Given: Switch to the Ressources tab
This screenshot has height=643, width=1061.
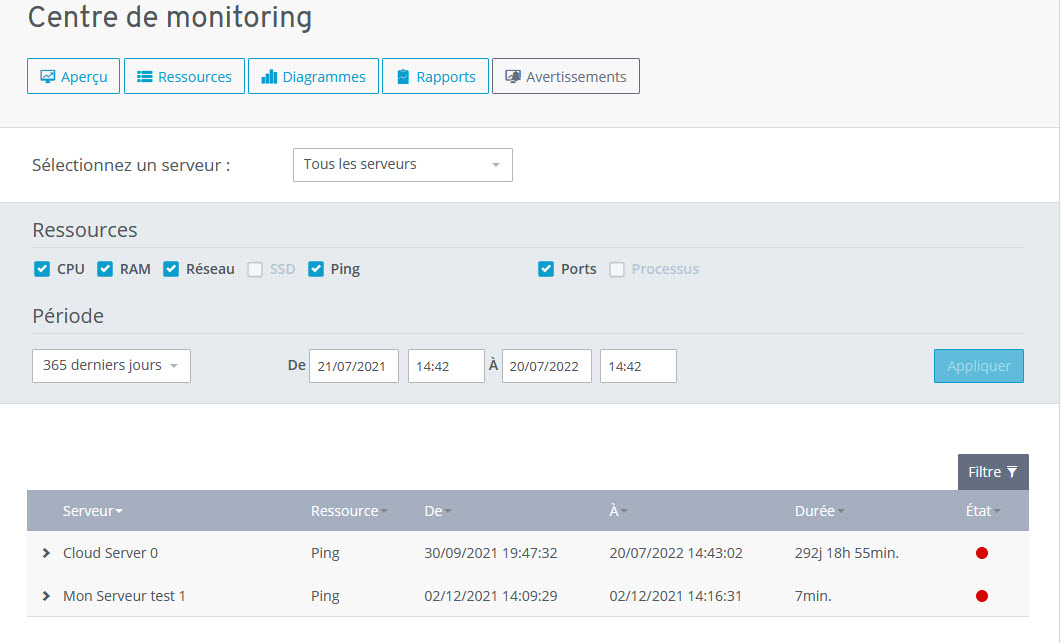Looking at the screenshot, I should (x=184, y=76).
